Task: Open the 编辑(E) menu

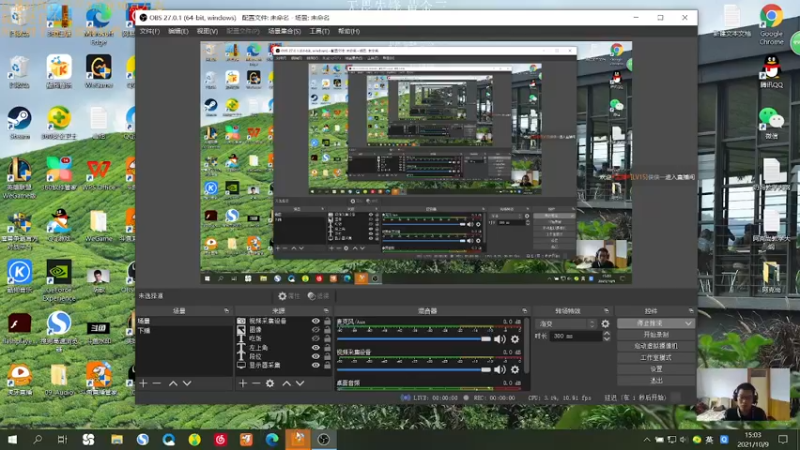Action: tap(178, 31)
